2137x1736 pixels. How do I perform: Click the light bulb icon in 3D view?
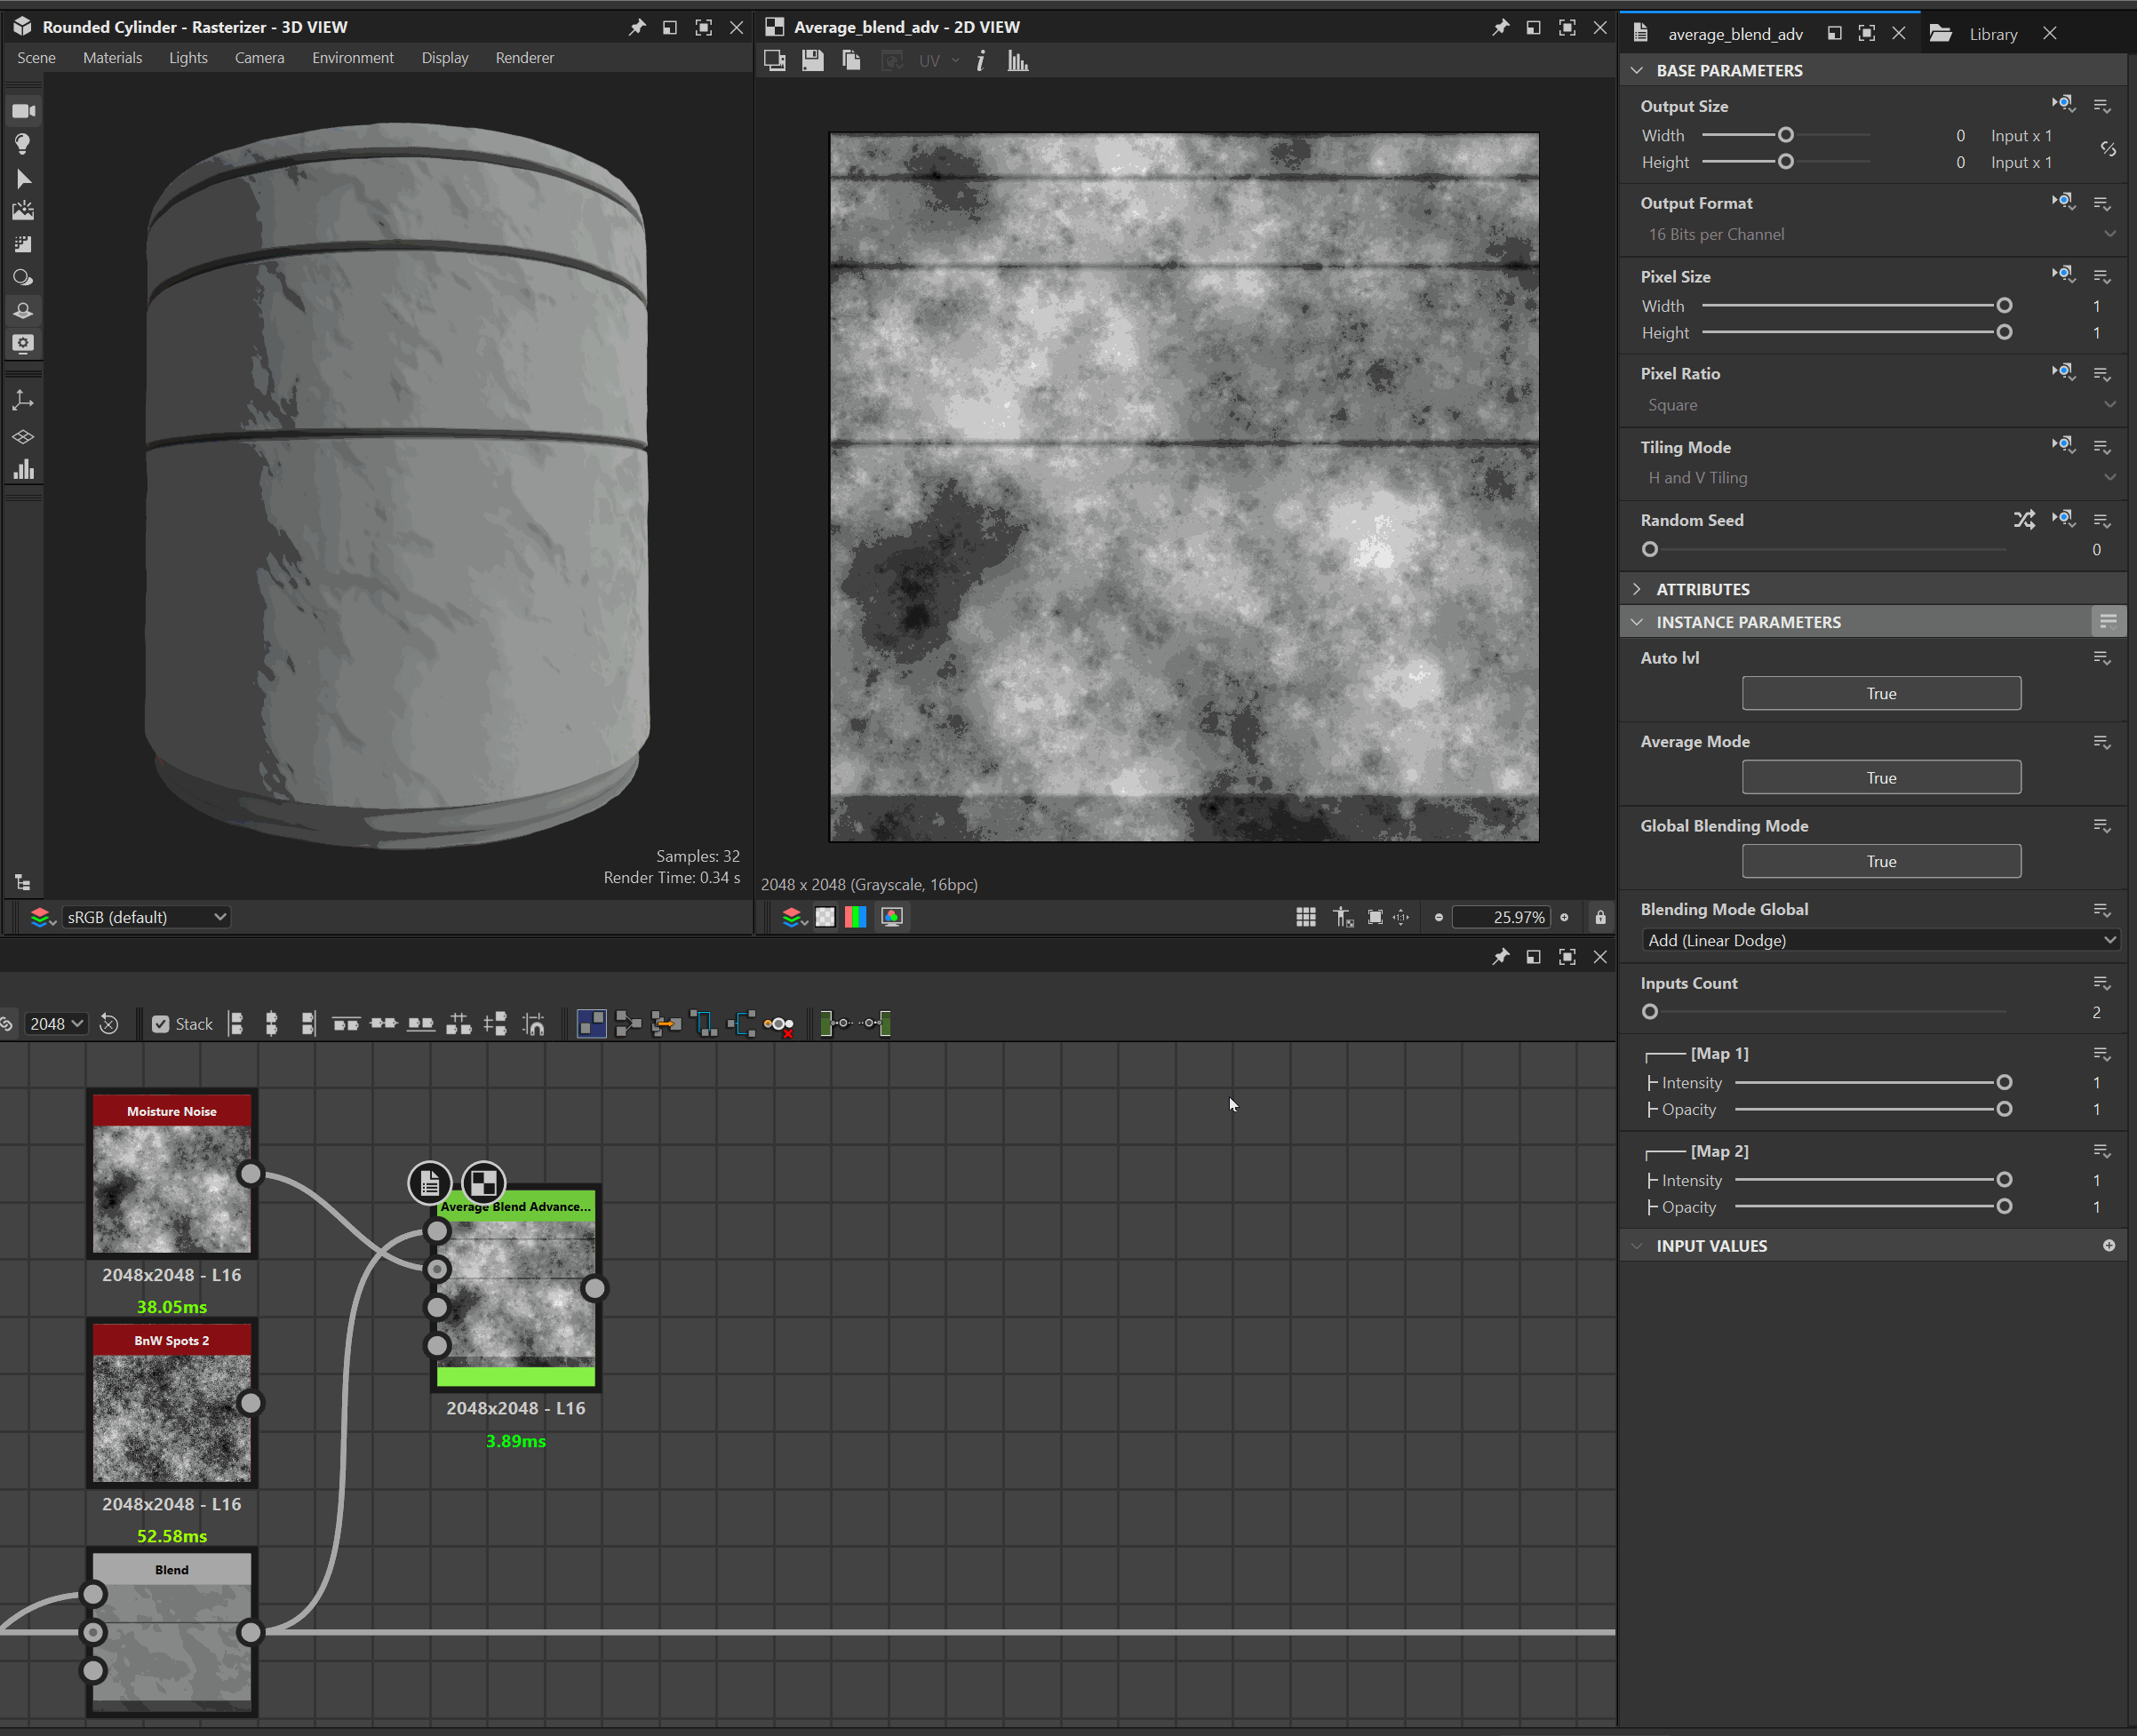click(x=23, y=144)
